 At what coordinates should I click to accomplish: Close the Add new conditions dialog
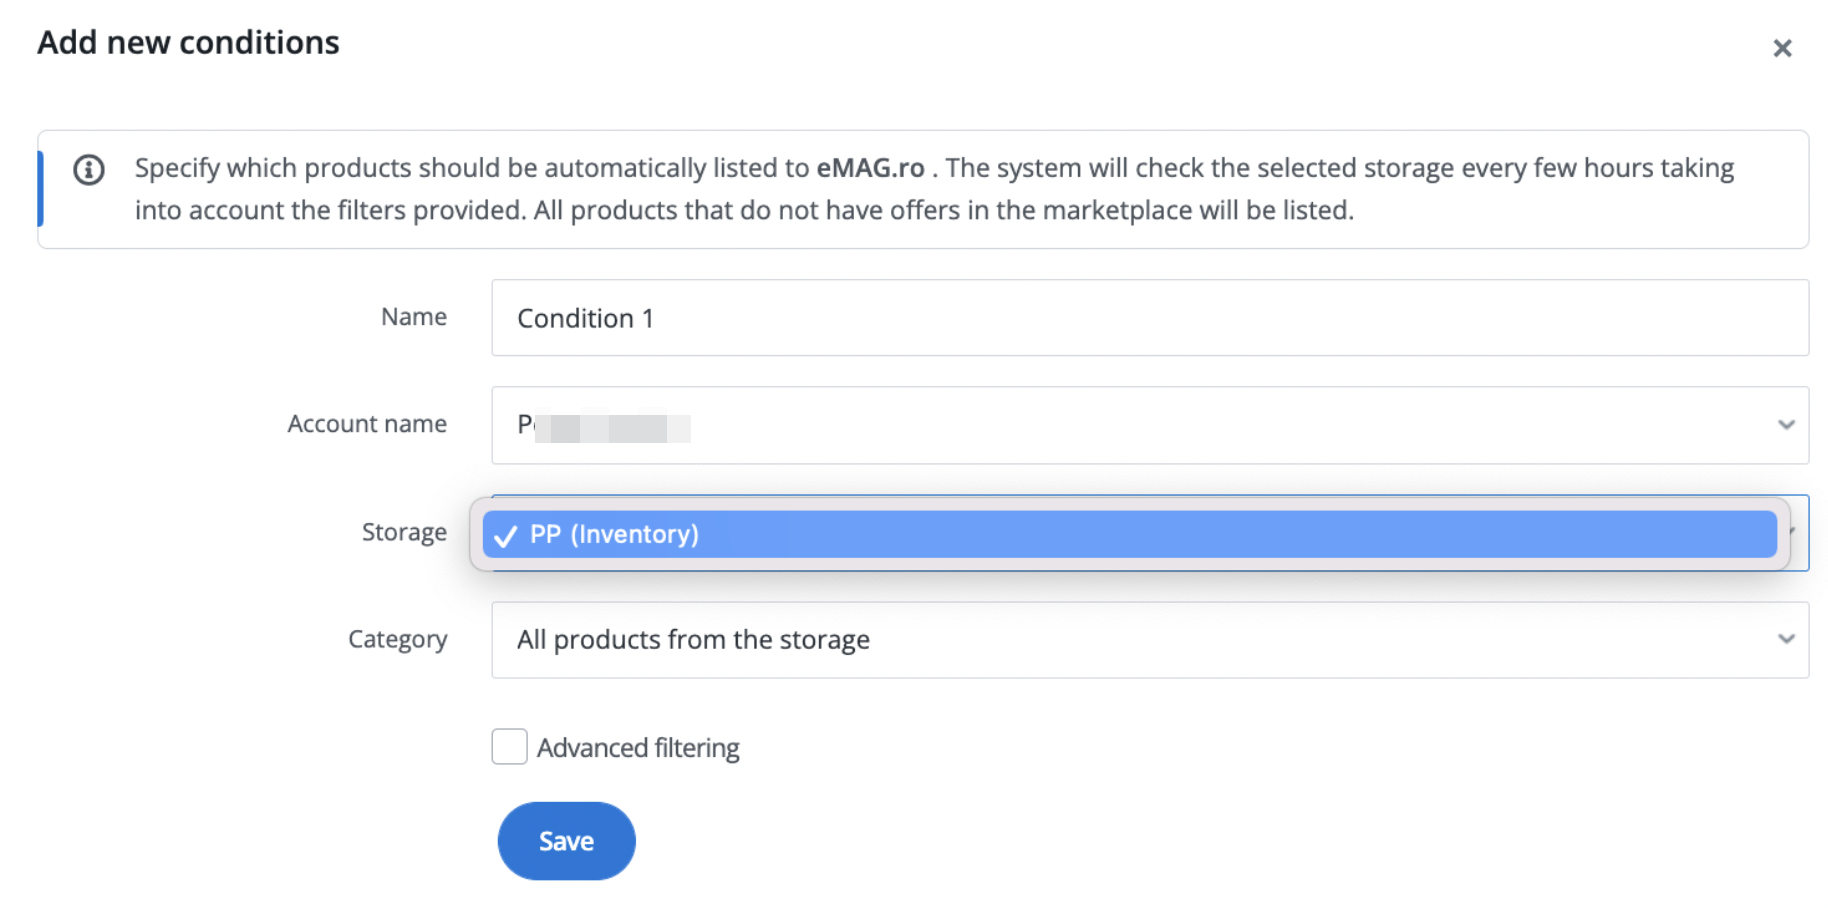(x=1781, y=48)
